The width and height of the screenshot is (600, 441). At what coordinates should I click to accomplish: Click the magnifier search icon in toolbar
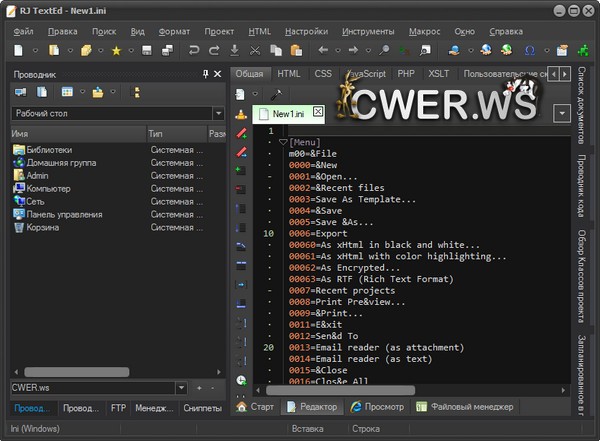coord(384,50)
